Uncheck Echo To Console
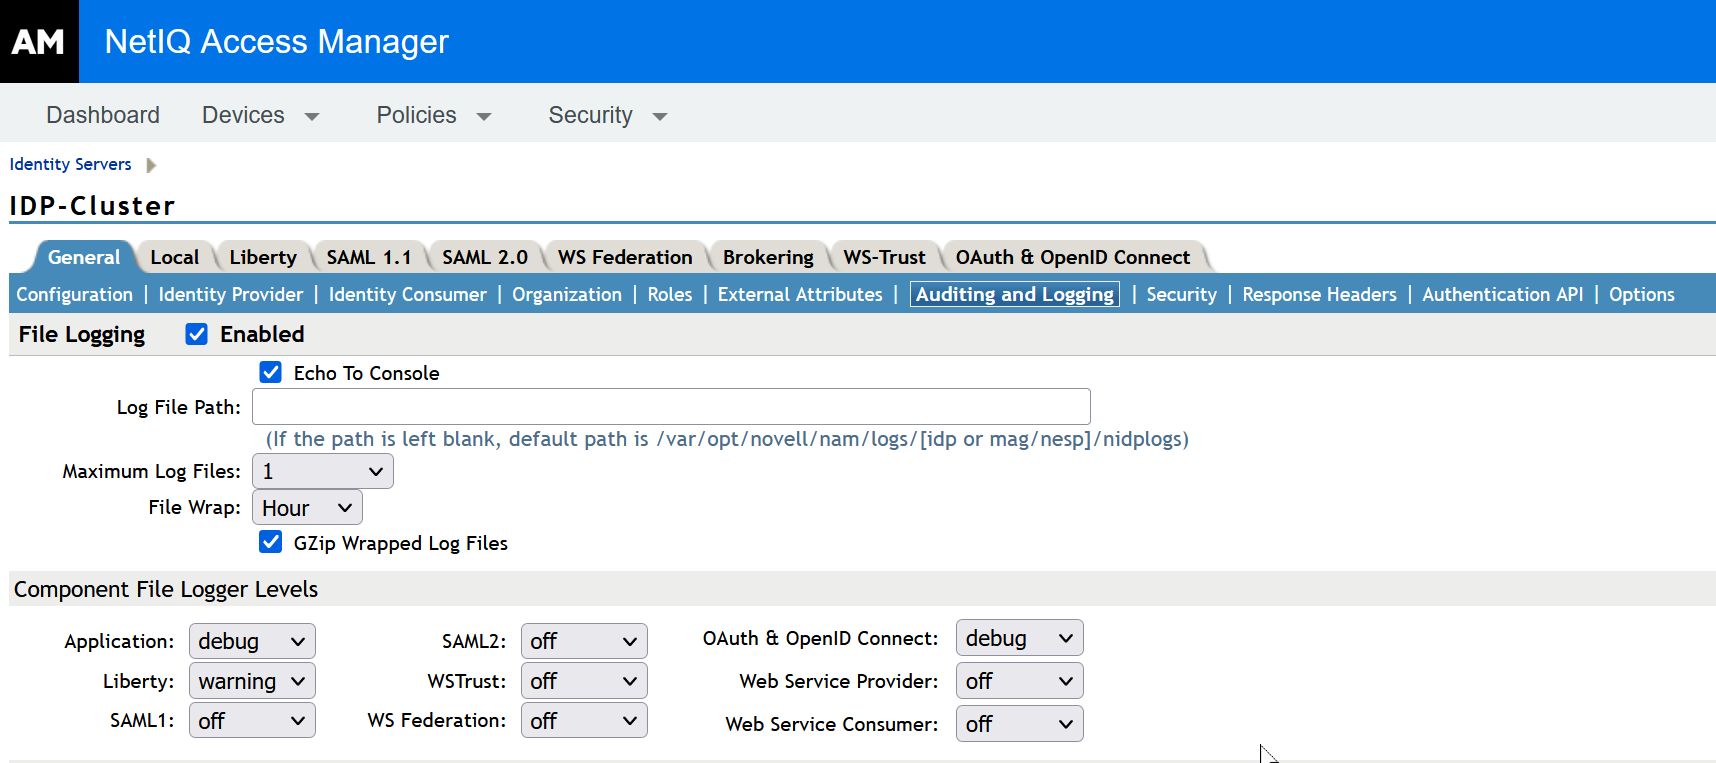 click(x=270, y=373)
